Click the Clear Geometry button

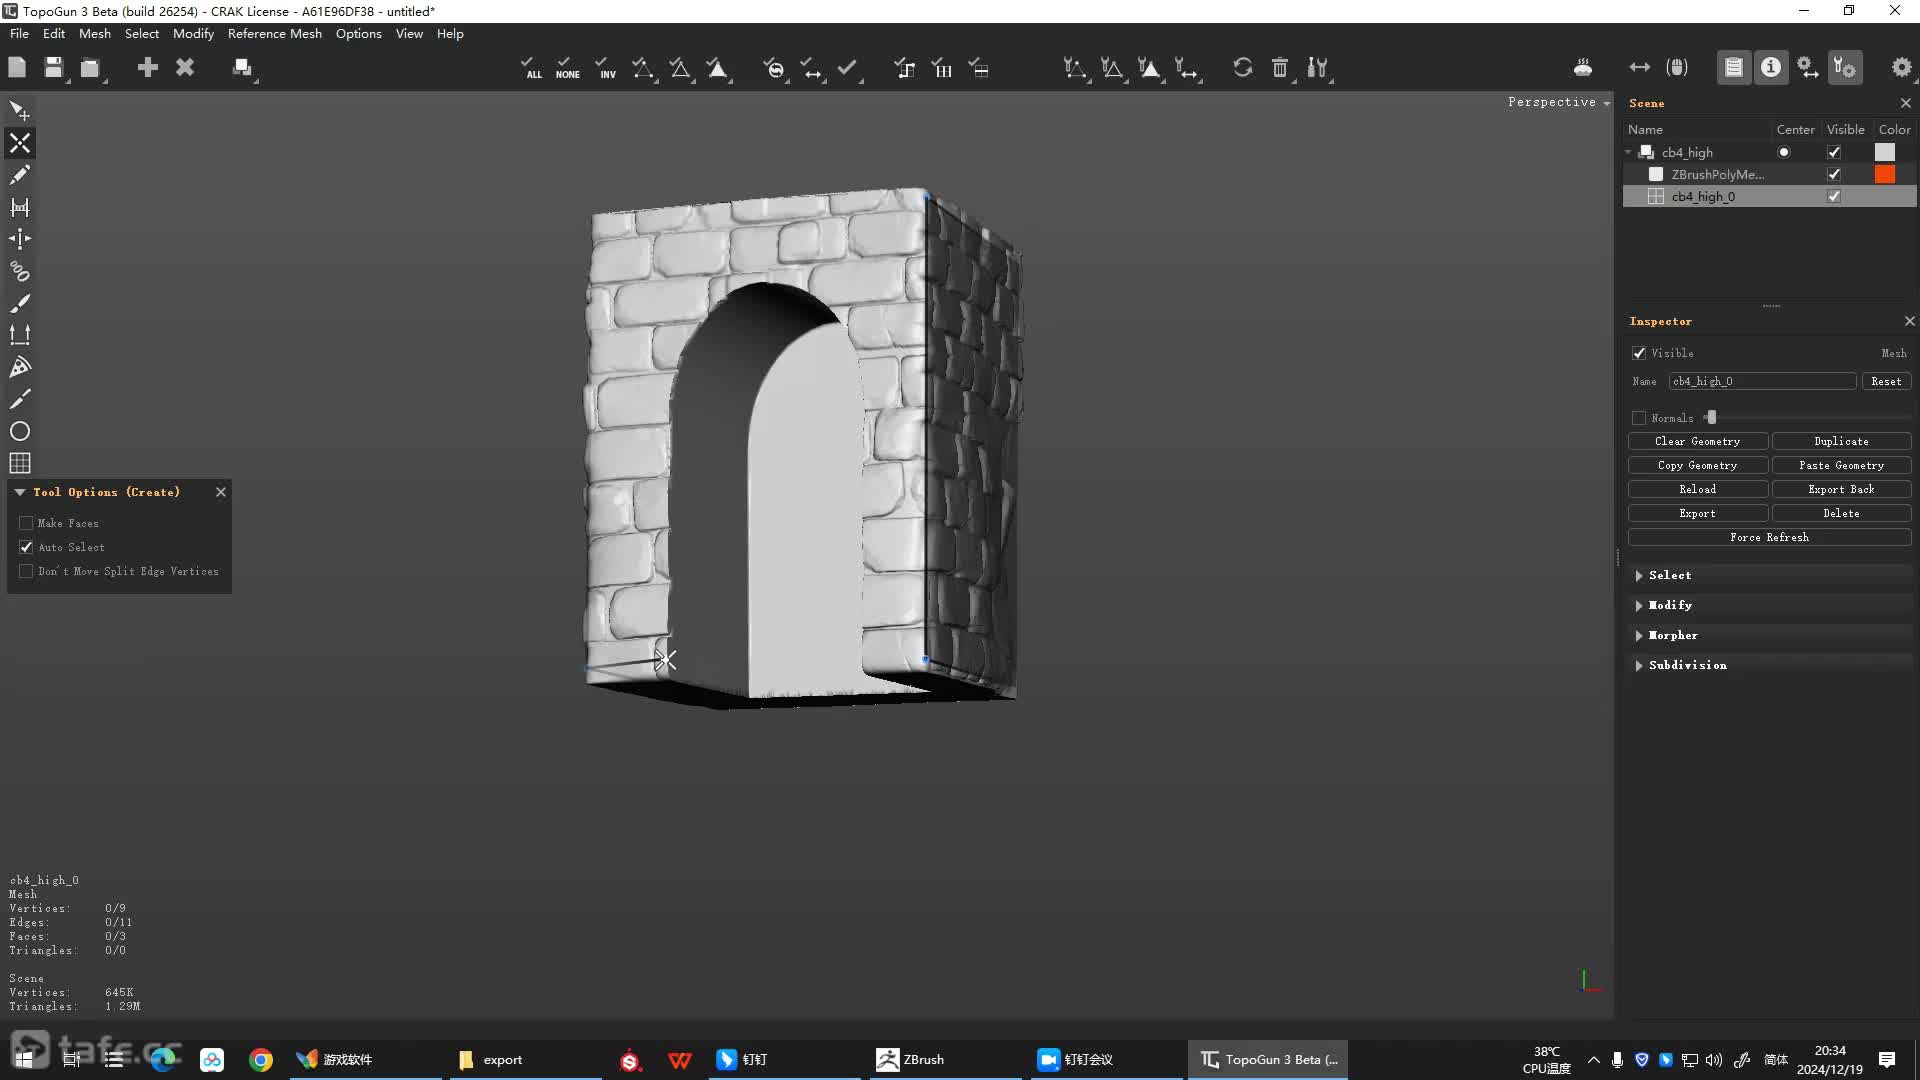tap(1697, 441)
